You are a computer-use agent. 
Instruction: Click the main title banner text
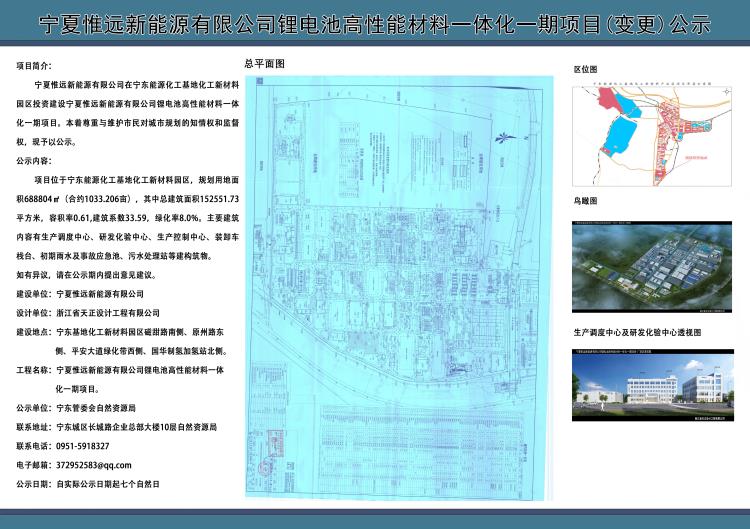click(x=375, y=23)
